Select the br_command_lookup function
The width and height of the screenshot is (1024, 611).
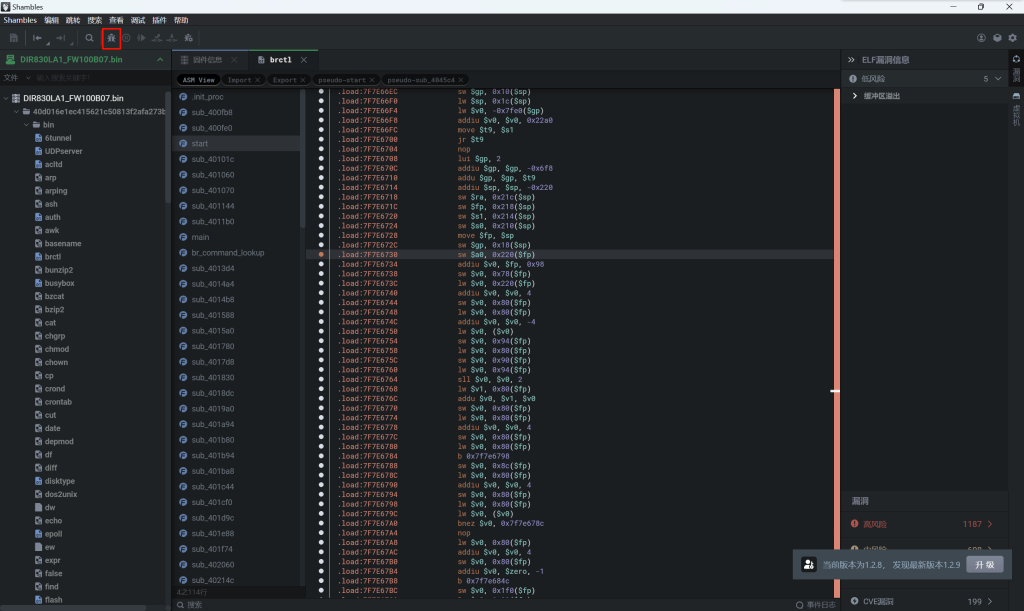[228, 253]
